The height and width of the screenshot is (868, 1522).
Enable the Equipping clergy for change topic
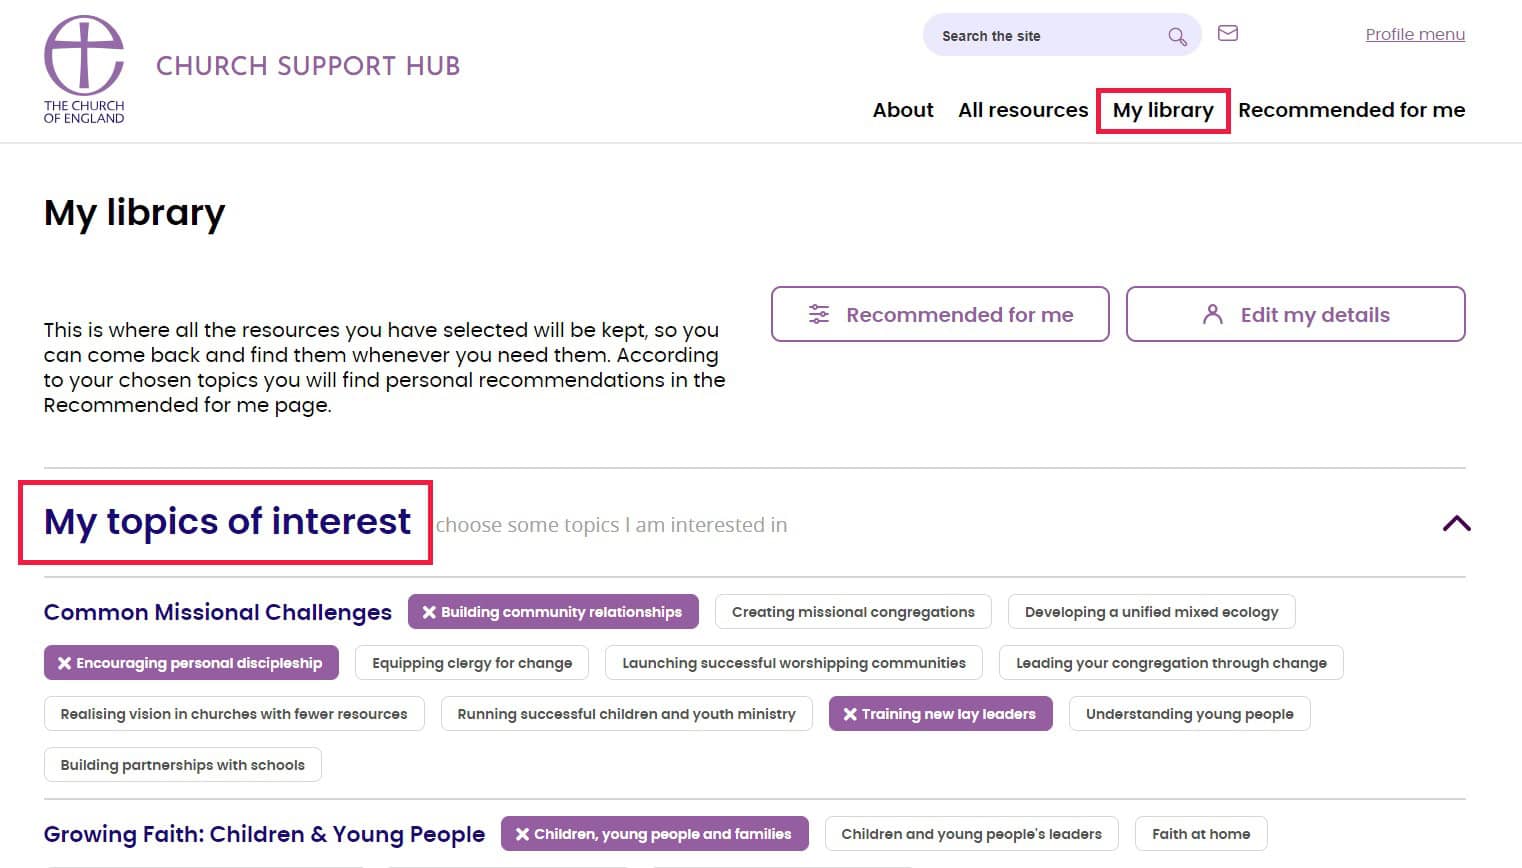(471, 662)
